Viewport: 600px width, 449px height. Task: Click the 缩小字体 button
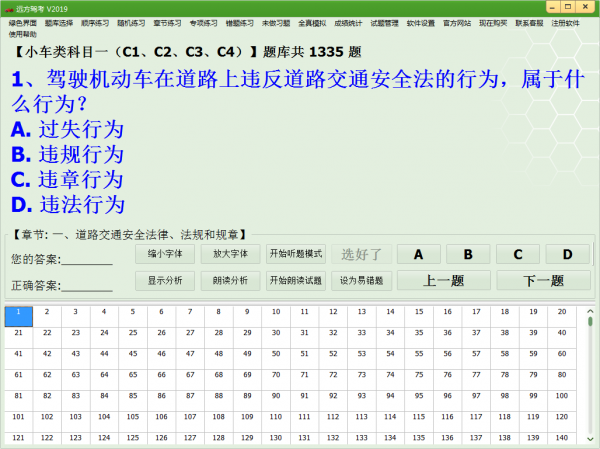tap(165, 254)
